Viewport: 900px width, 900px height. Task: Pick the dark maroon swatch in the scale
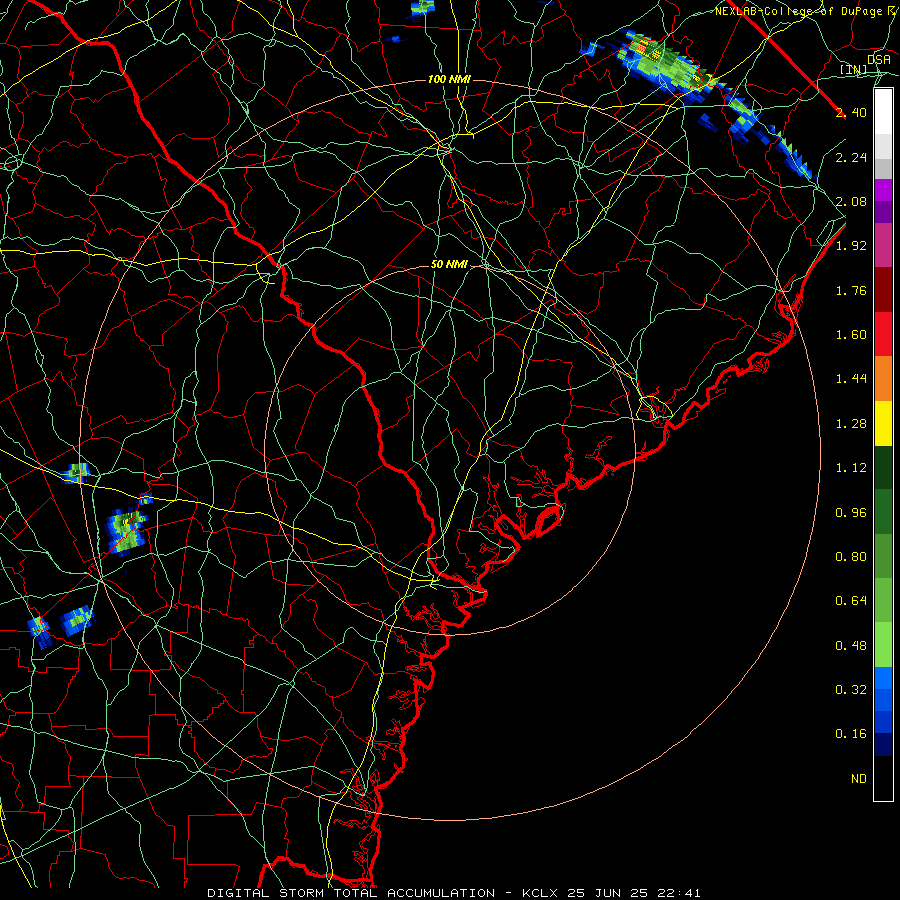coord(883,290)
